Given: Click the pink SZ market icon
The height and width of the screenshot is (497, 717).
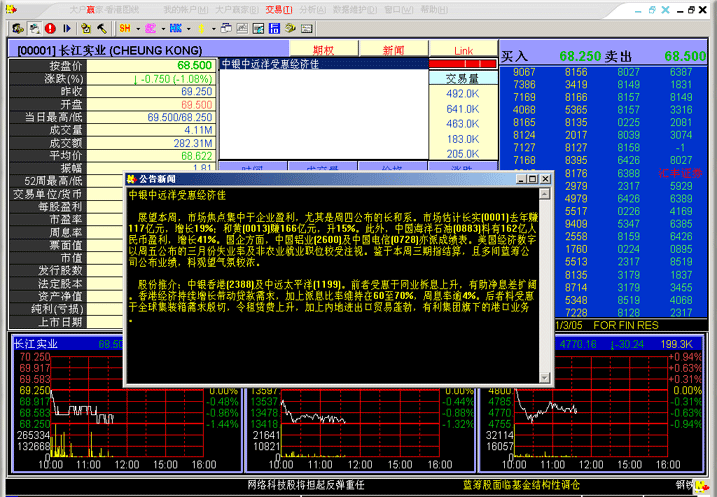Looking at the screenshot, I should [x=150, y=28].
